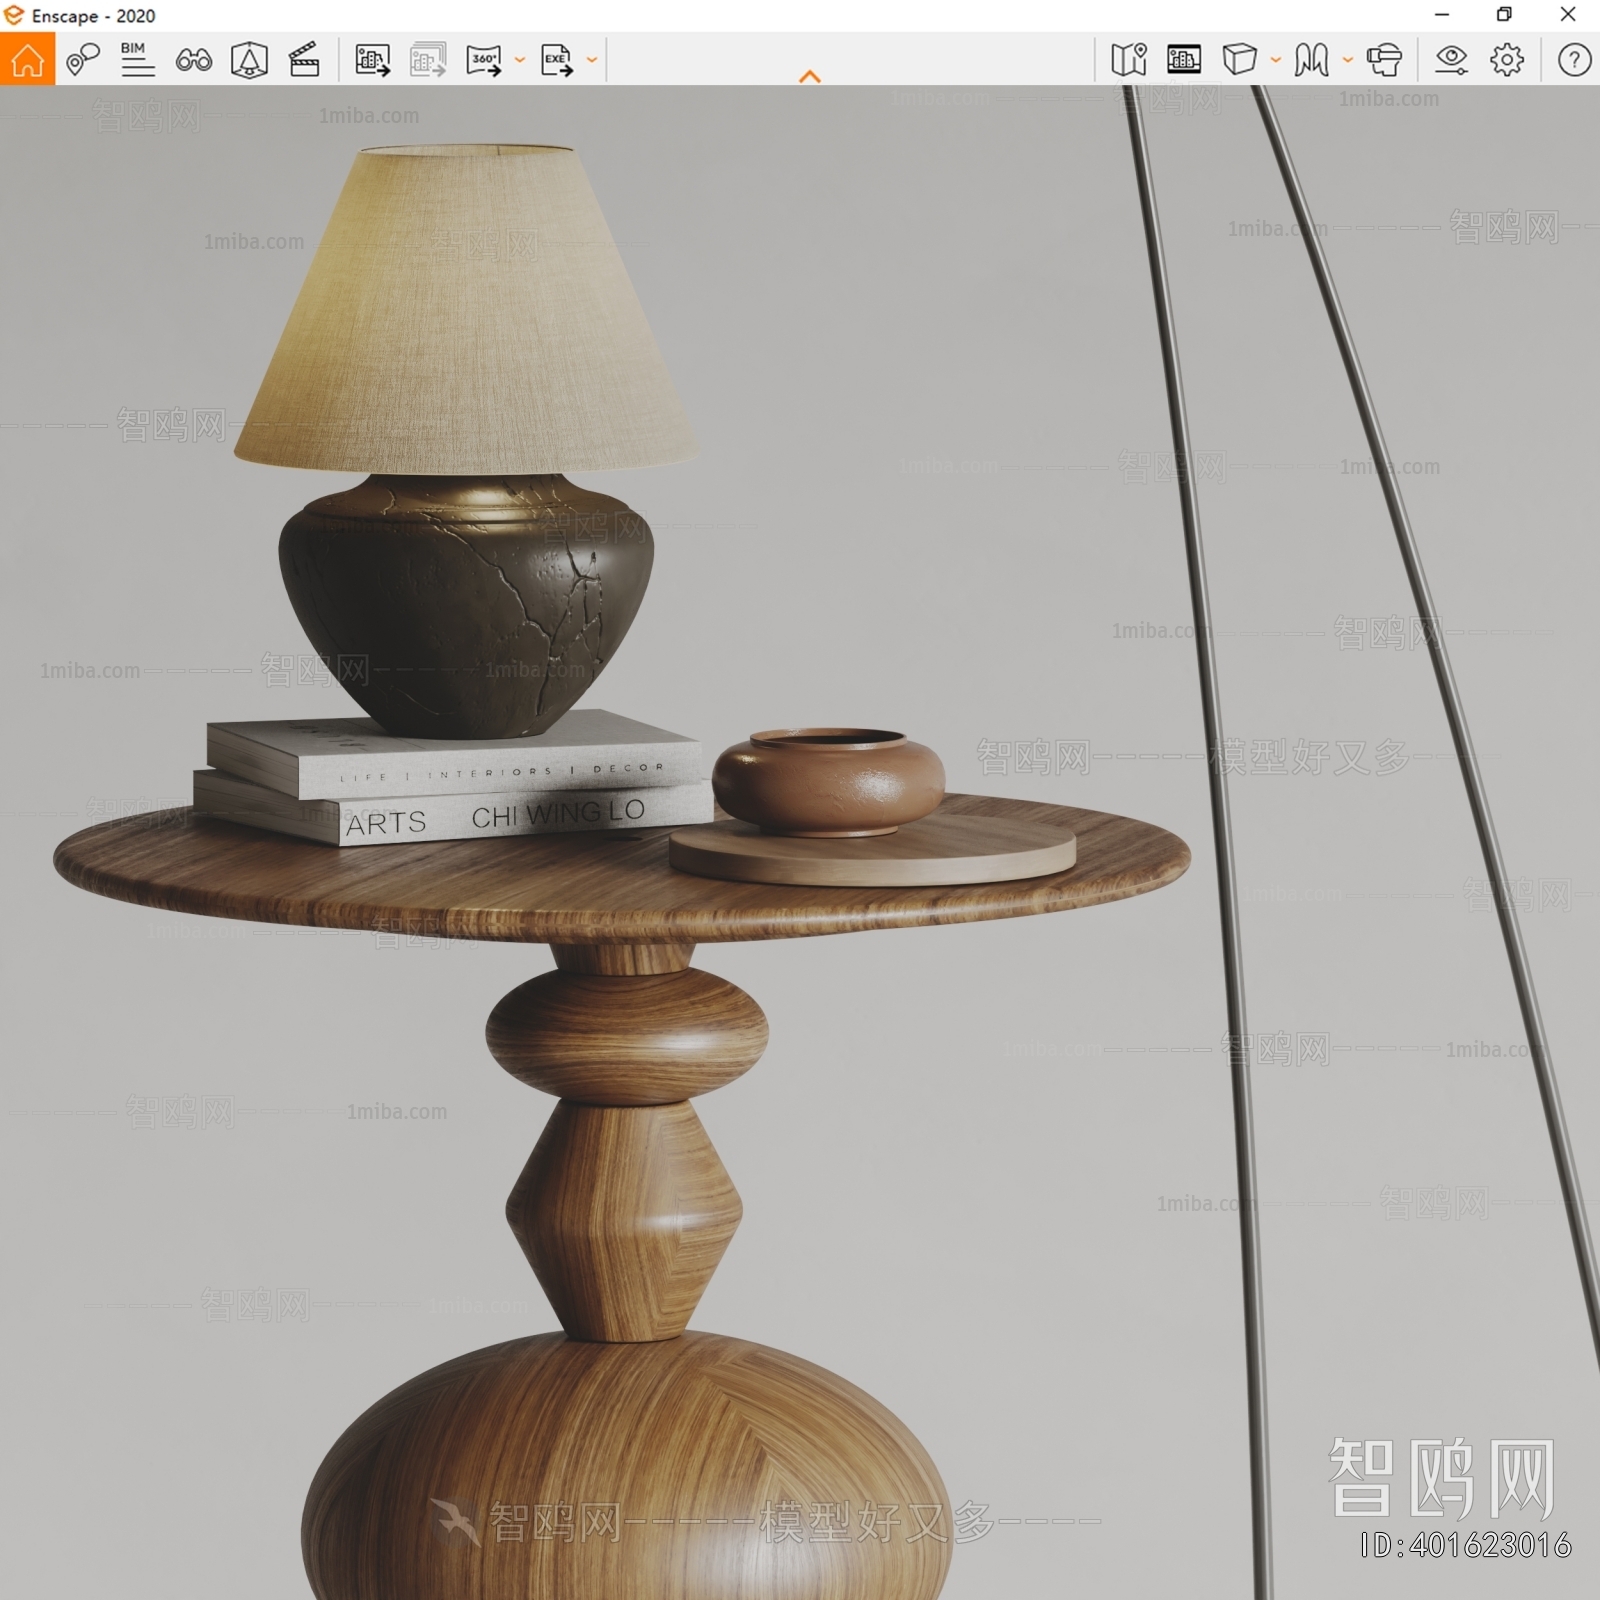This screenshot has height=1600, width=1600.
Task: Expand the navigation mode dropdown arrow
Action: click(x=1348, y=60)
